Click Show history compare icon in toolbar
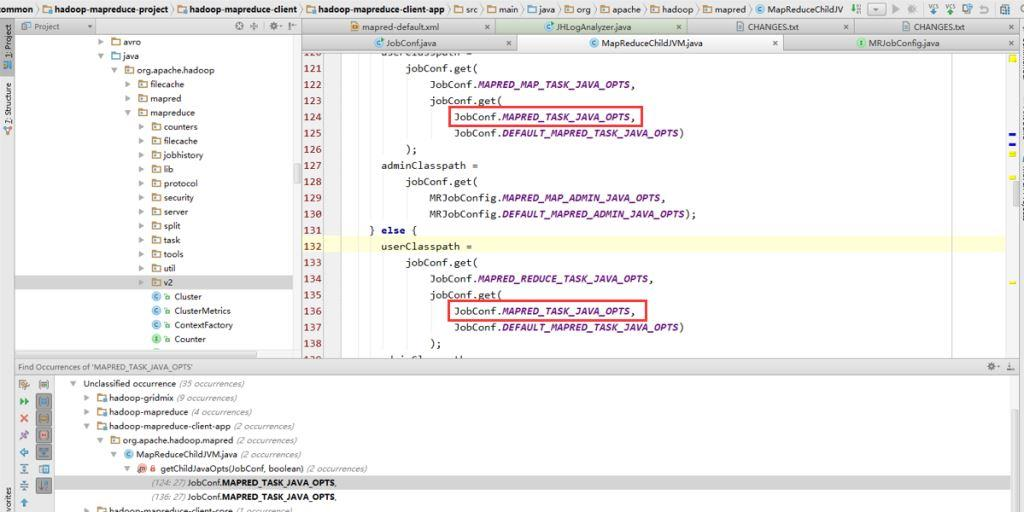1024x512 pixels. point(968,9)
